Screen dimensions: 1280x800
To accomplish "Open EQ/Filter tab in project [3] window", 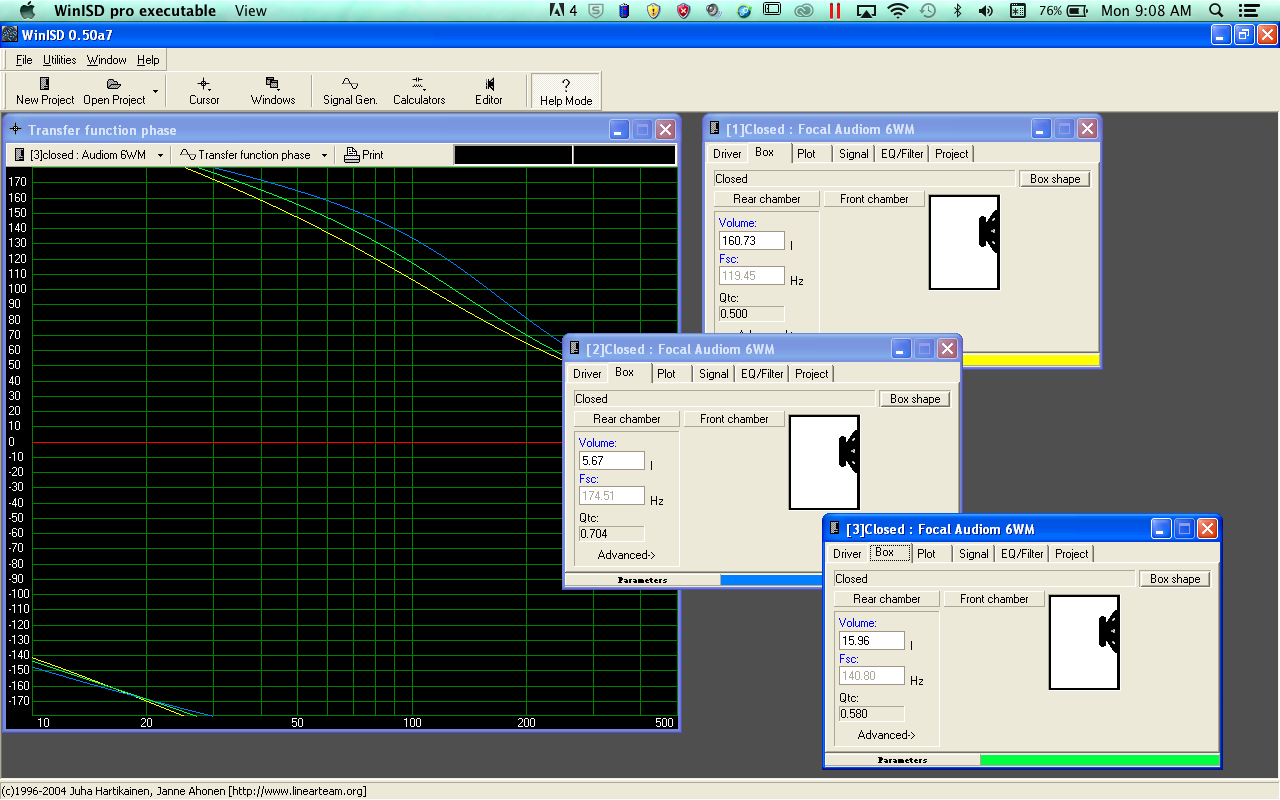I will [x=1022, y=554].
